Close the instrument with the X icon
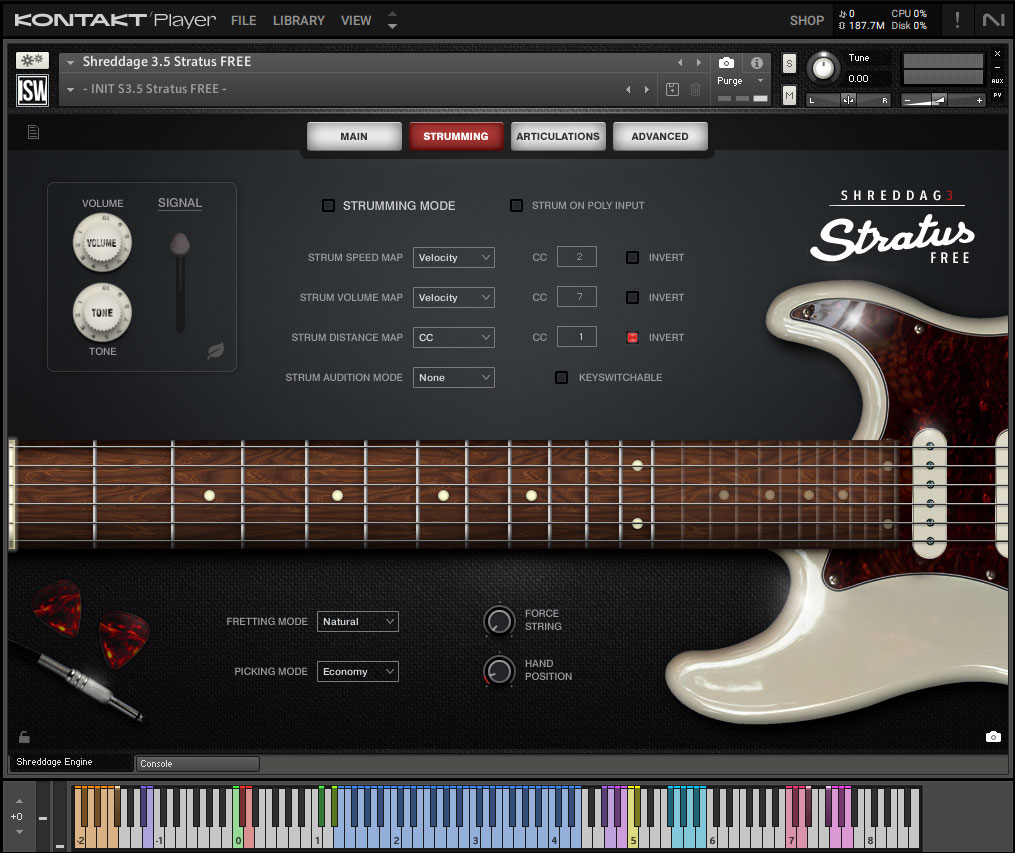This screenshot has width=1015, height=853. [x=998, y=54]
